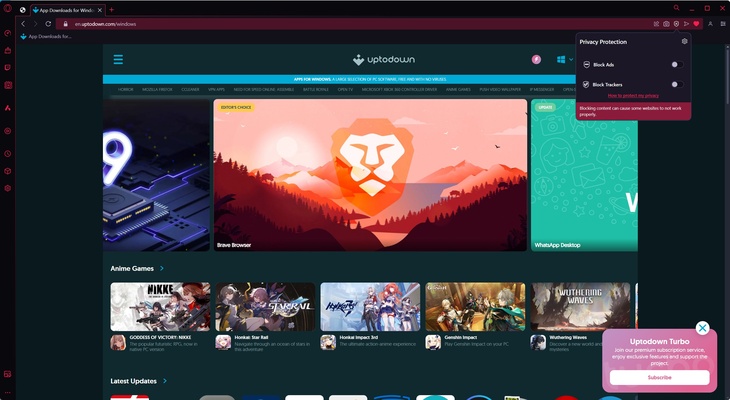Click the privacy protection shield icon
The image size is (730, 400).
click(x=676, y=24)
